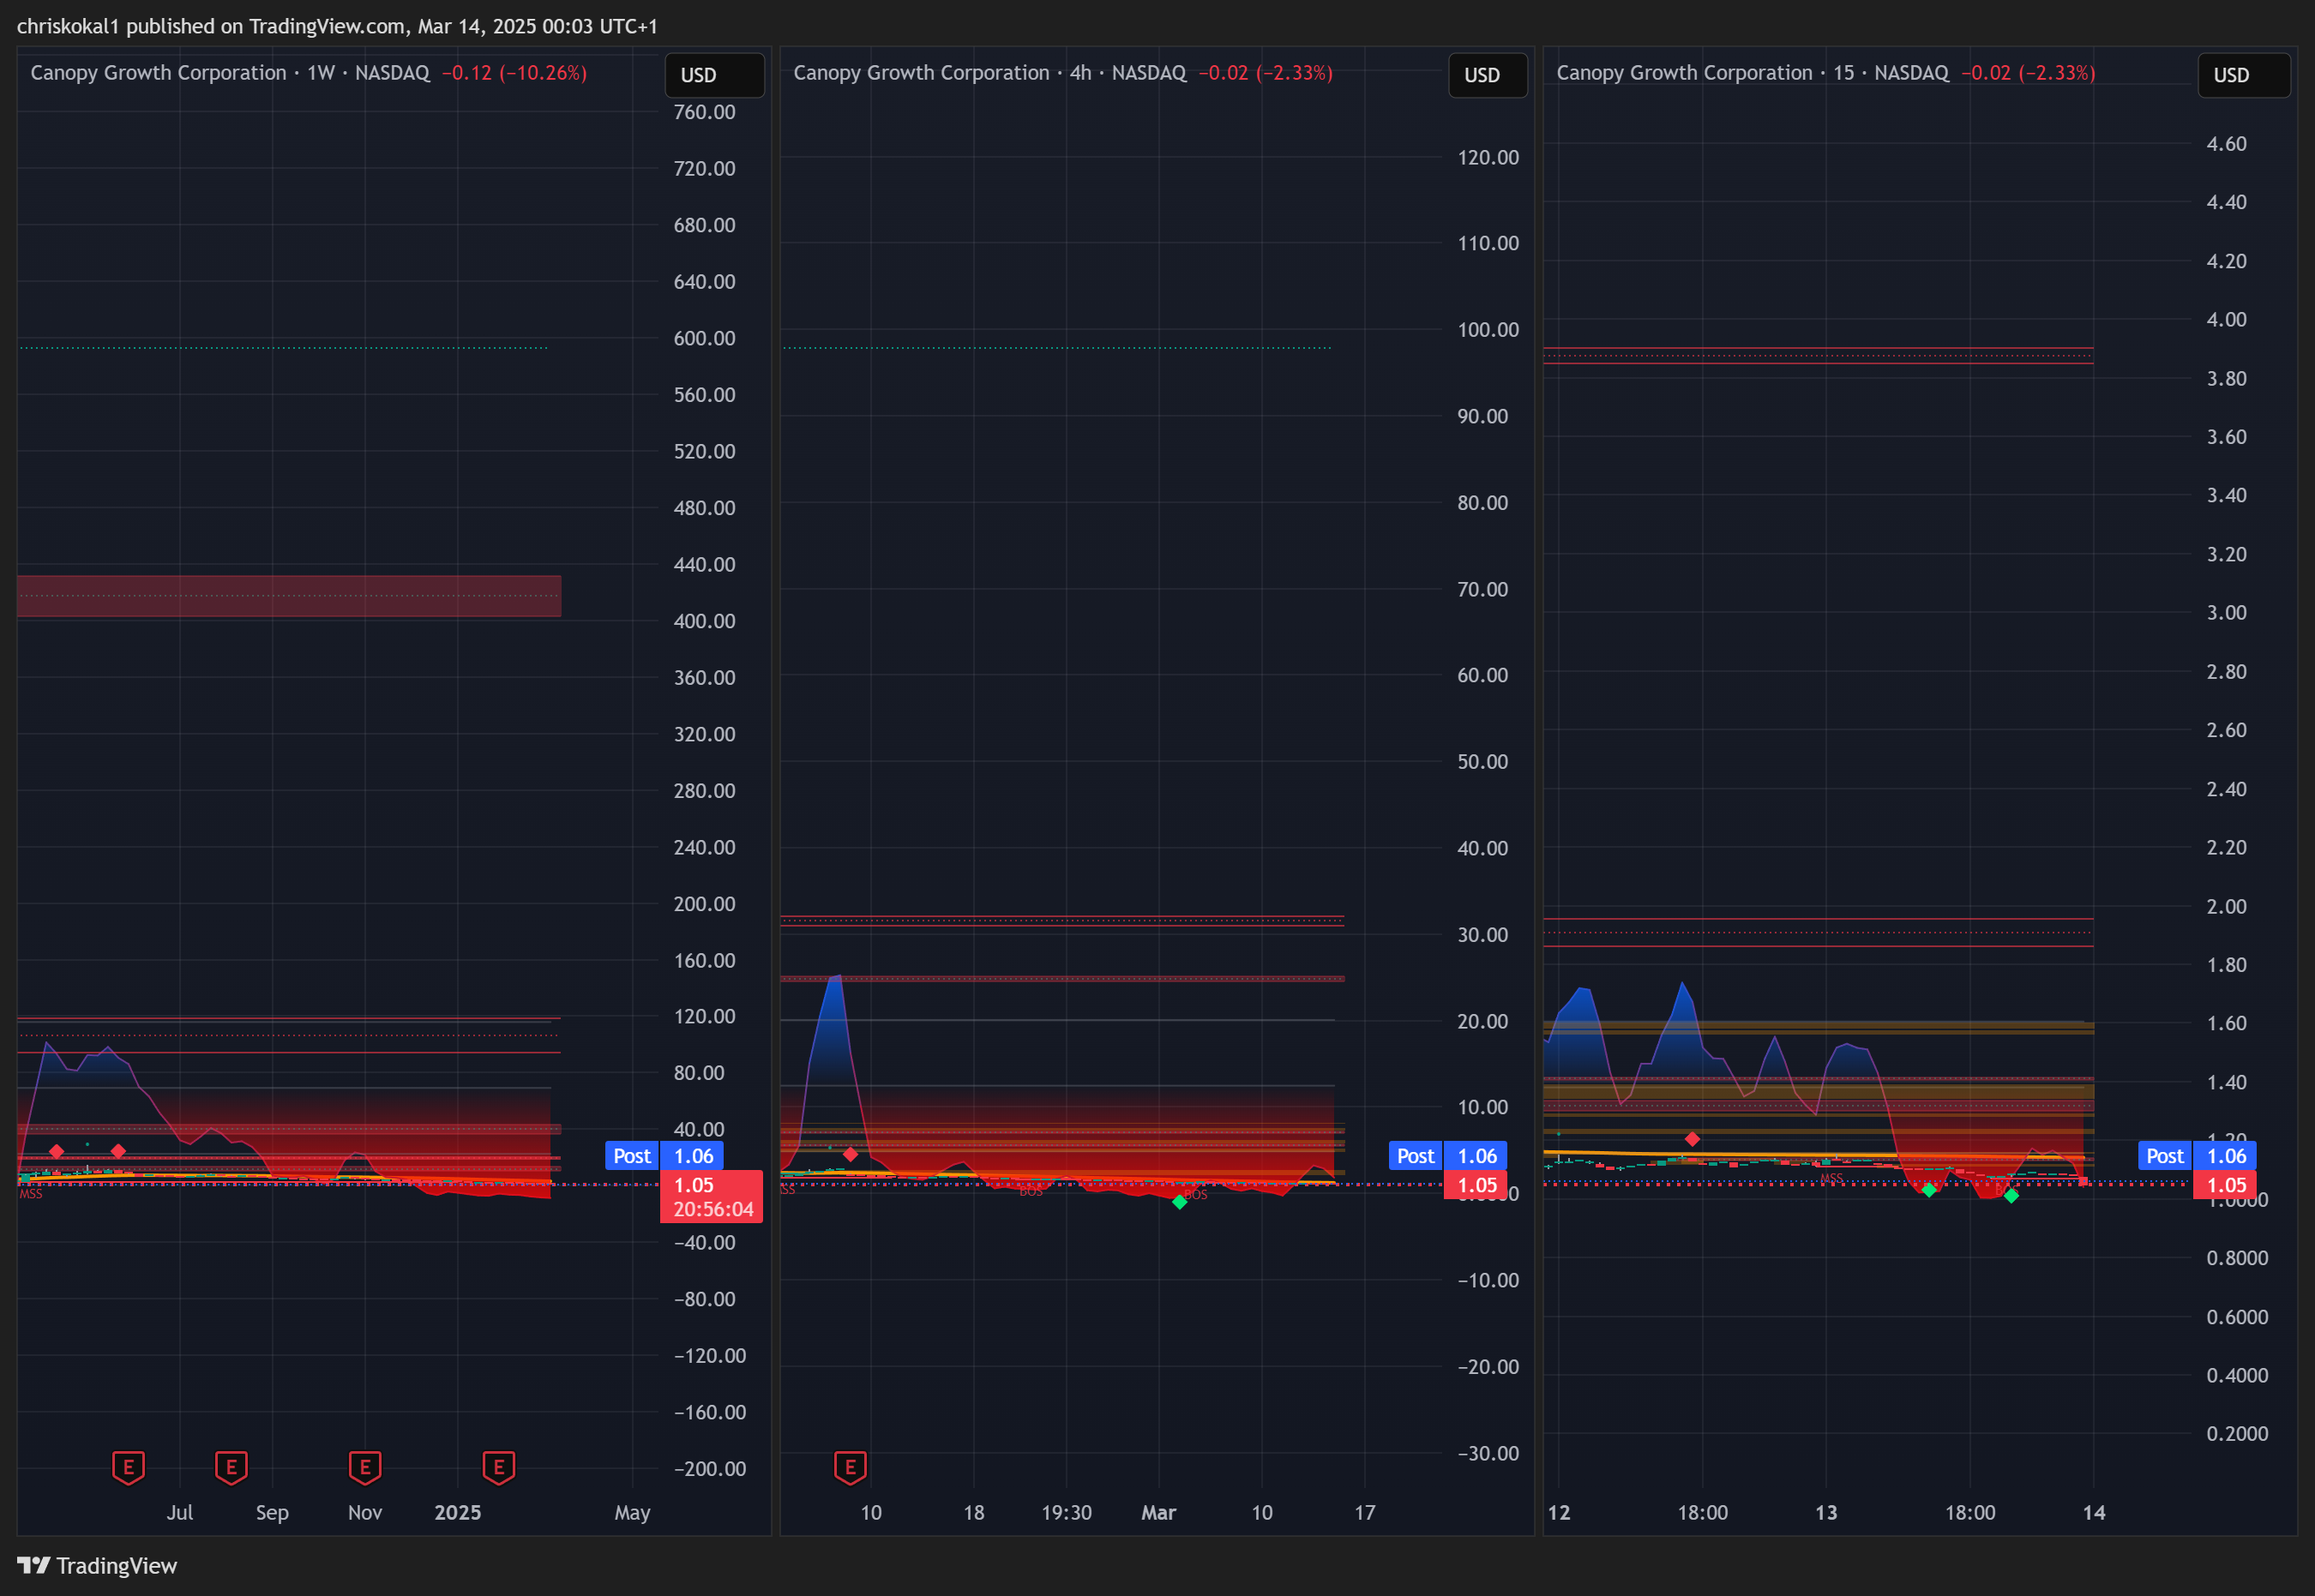2315x1596 pixels.
Task: Click the −0.12 (−10.26%) change value
Action: [514, 73]
